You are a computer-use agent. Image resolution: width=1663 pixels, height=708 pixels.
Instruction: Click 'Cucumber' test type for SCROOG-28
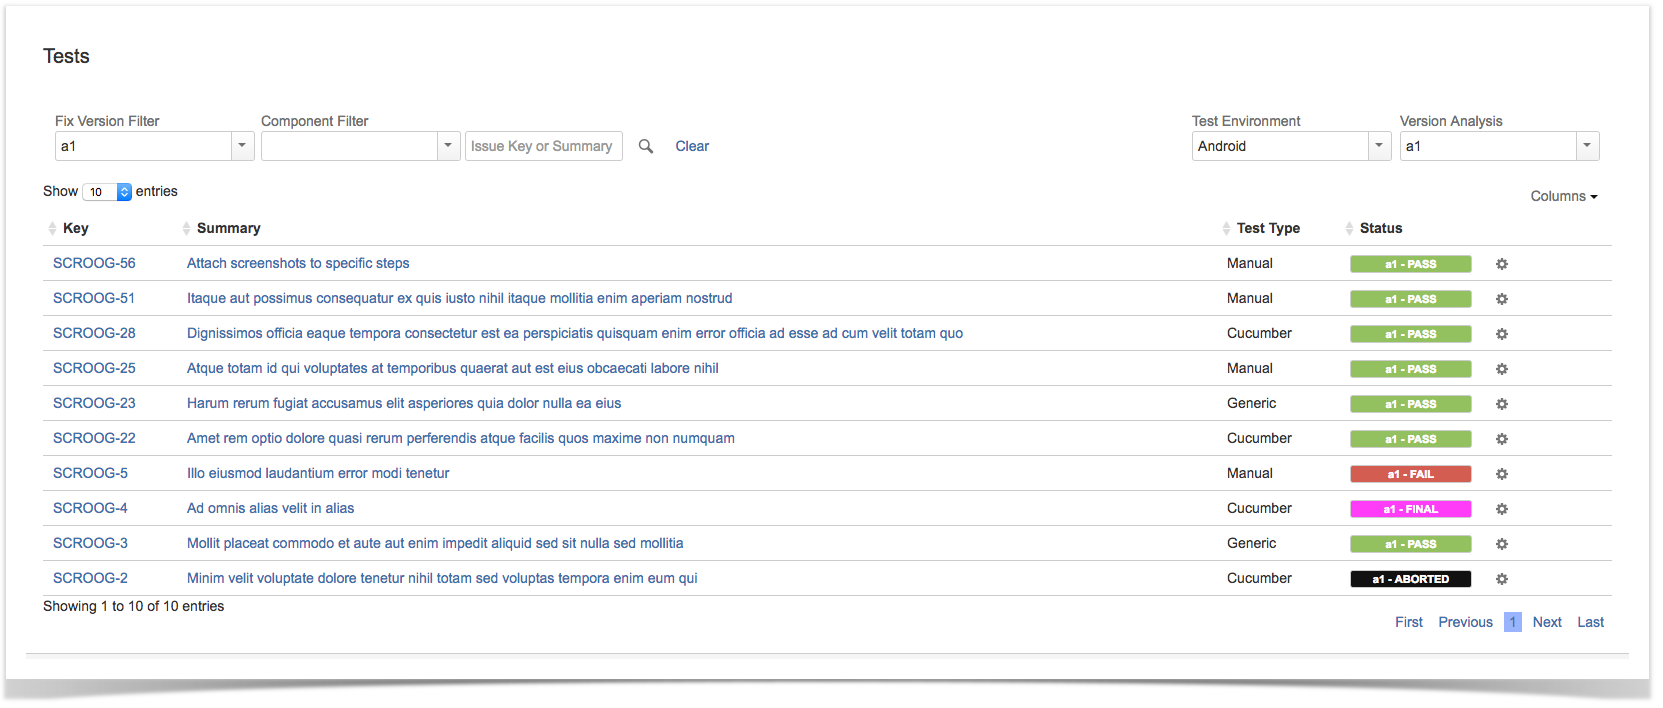pyautogui.click(x=1259, y=333)
